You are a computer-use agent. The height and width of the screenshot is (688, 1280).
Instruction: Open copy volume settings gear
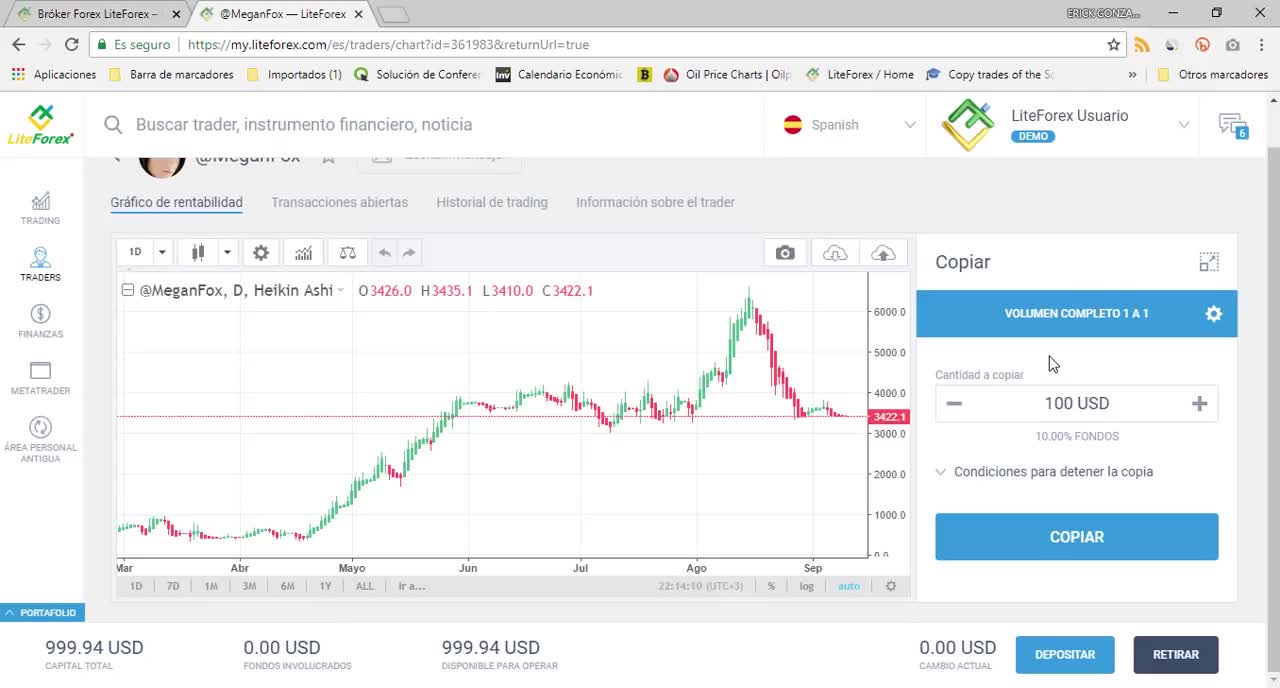pyautogui.click(x=1213, y=314)
